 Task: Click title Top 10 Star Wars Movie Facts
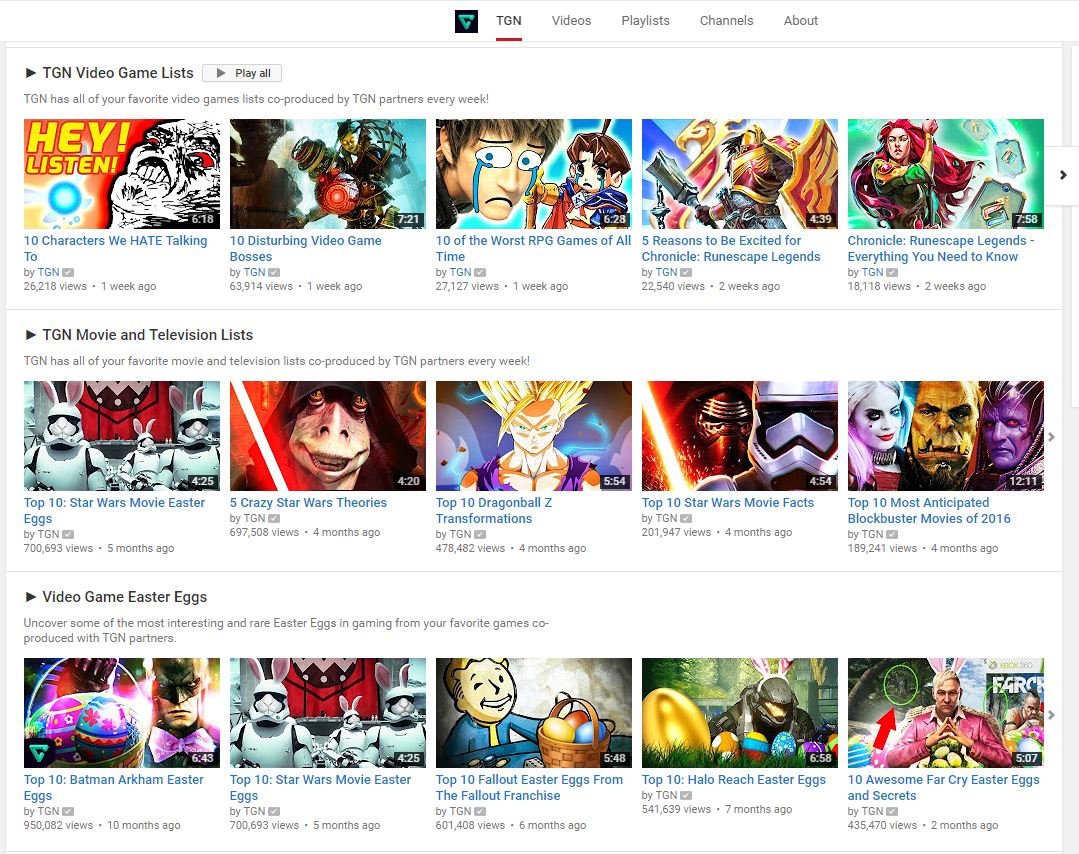pyautogui.click(x=728, y=503)
